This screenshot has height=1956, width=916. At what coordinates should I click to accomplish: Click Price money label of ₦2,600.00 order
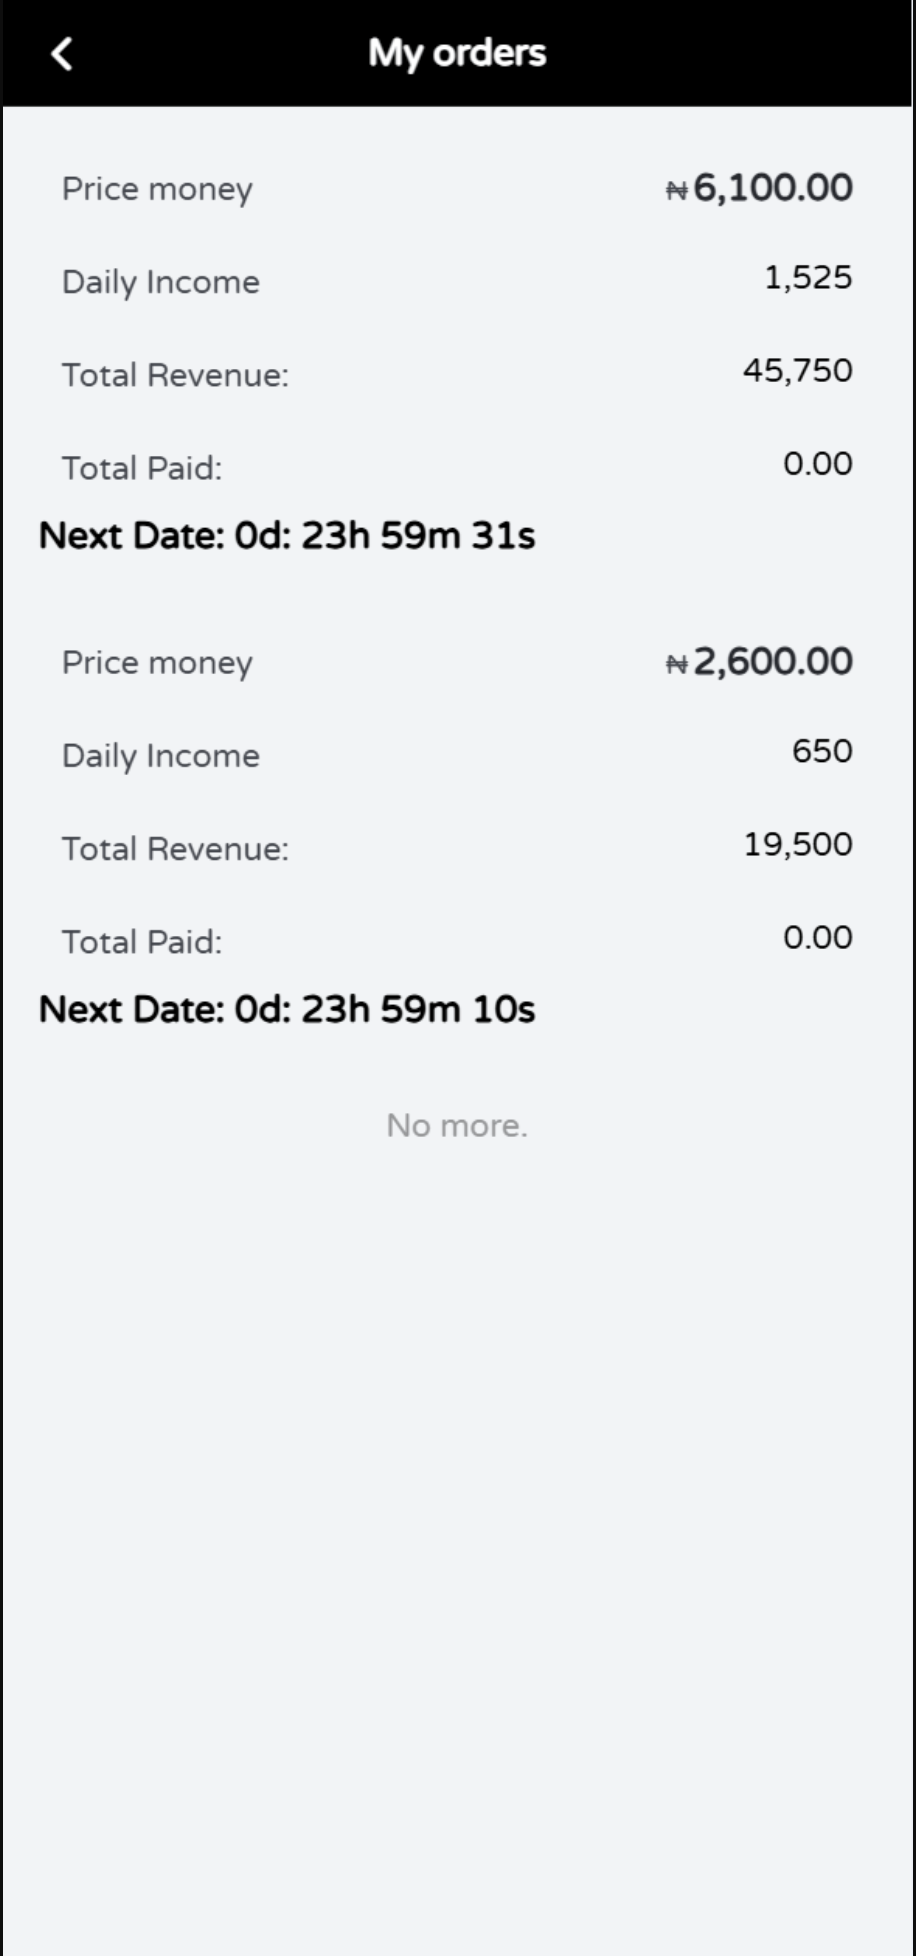pos(157,663)
